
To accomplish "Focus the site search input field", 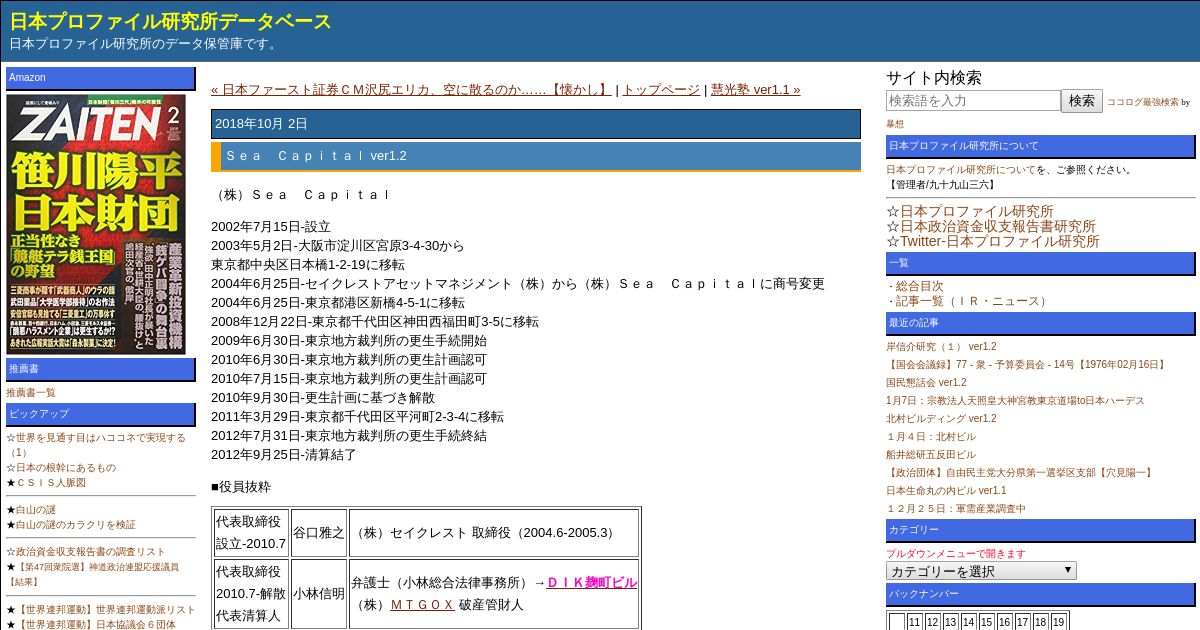I will pyautogui.click(x=973, y=100).
